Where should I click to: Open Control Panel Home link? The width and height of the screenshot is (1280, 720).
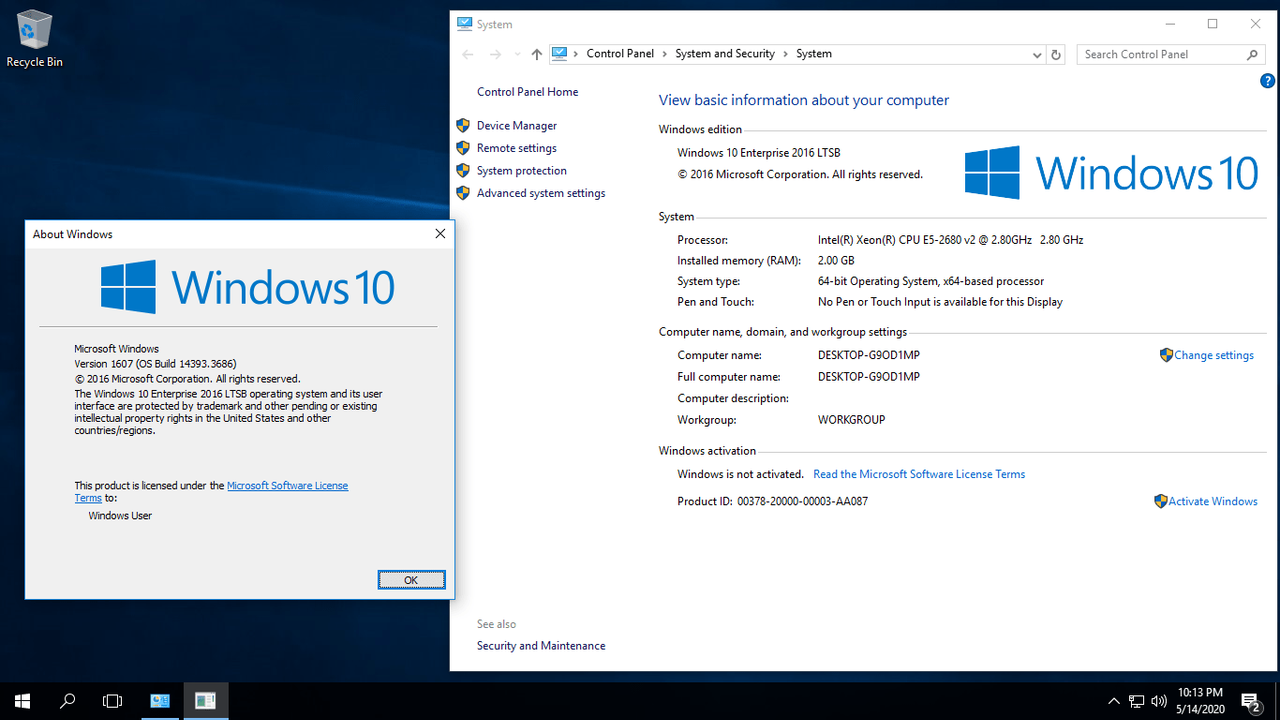[x=527, y=92]
